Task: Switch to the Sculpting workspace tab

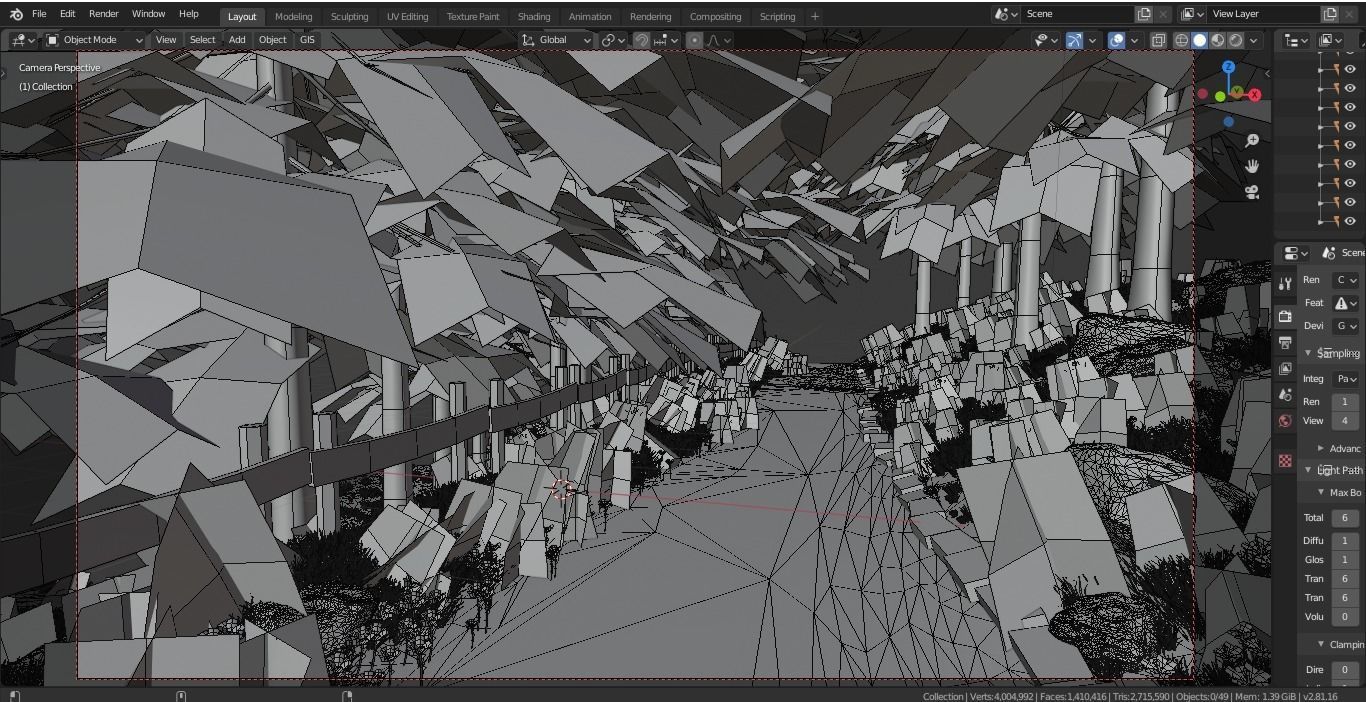Action: pos(349,16)
